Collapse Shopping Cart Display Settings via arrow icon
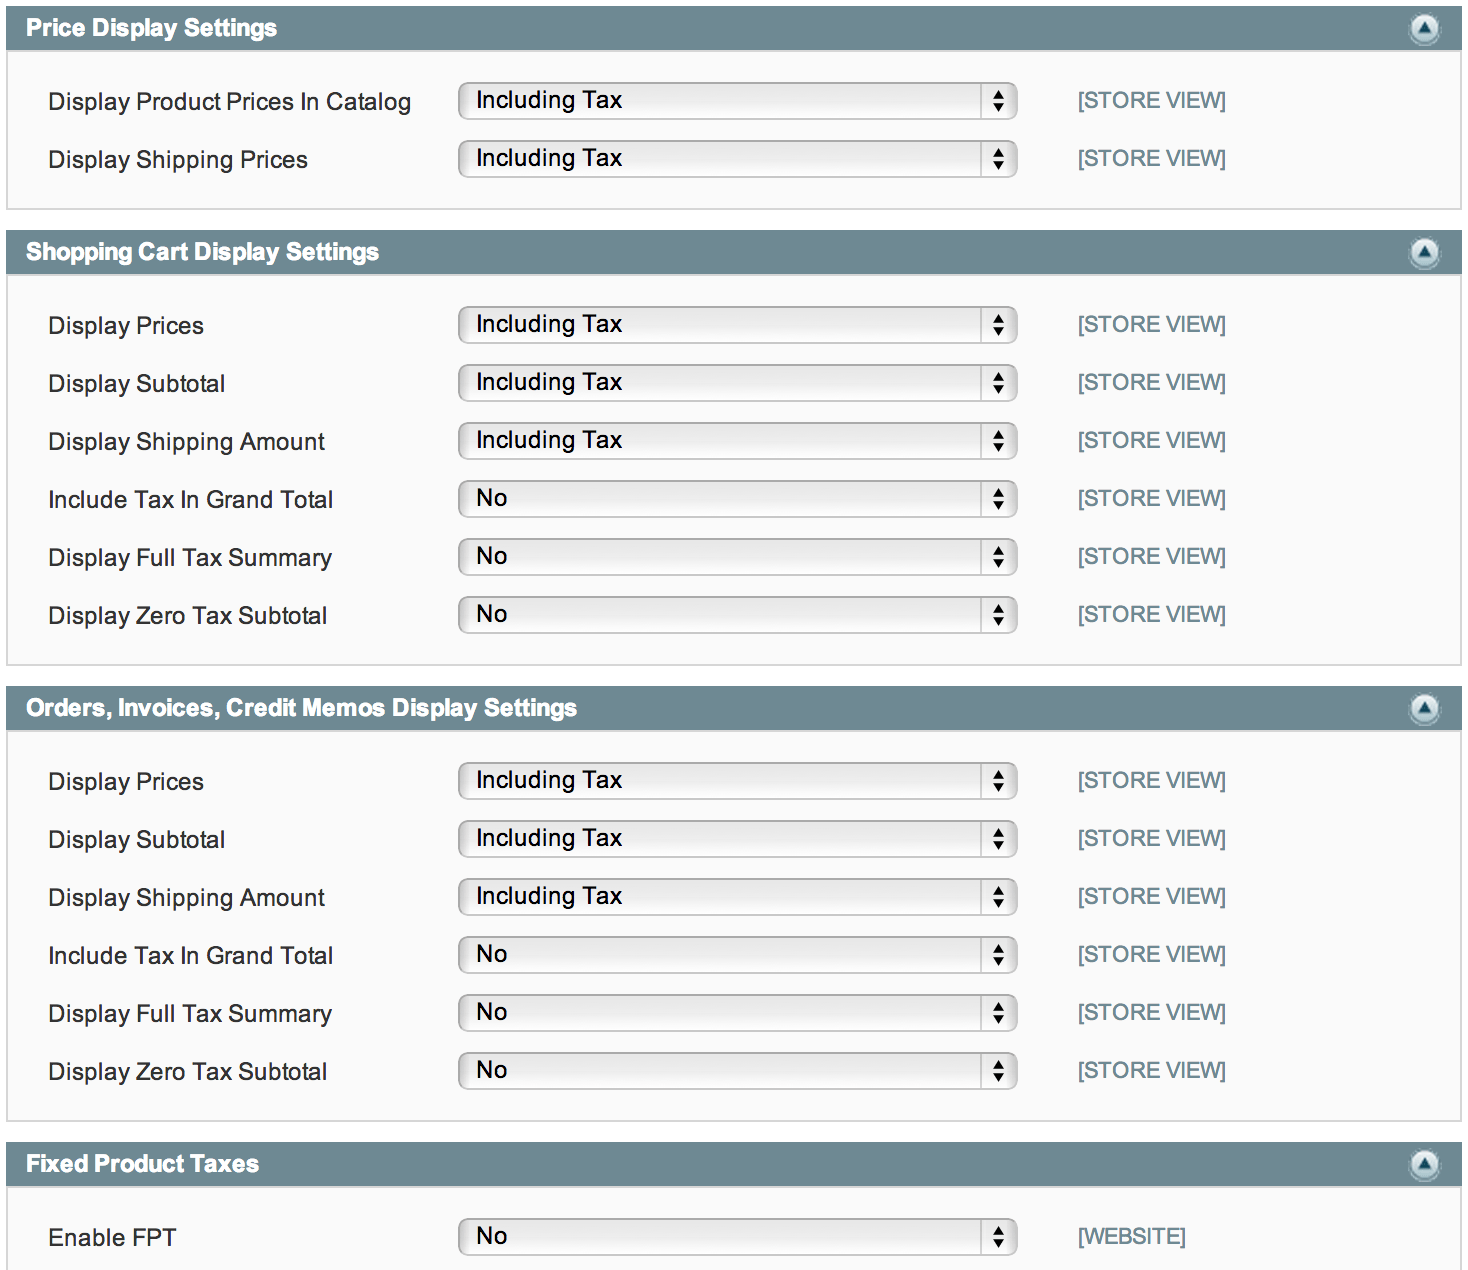Viewport: 1468px width, 1270px height. tap(1424, 253)
